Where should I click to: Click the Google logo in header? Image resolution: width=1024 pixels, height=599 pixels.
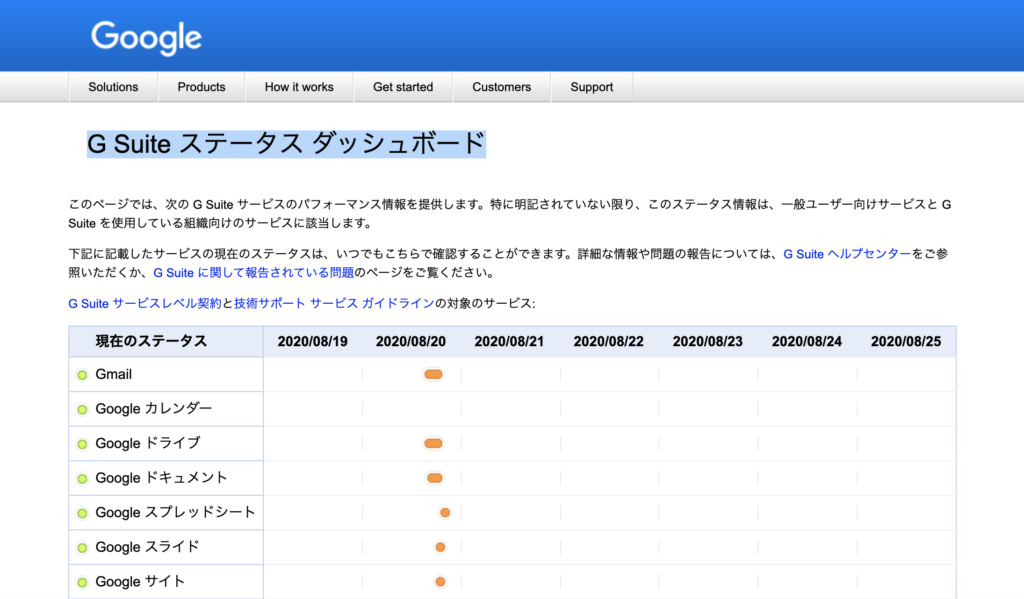click(146, 38)
